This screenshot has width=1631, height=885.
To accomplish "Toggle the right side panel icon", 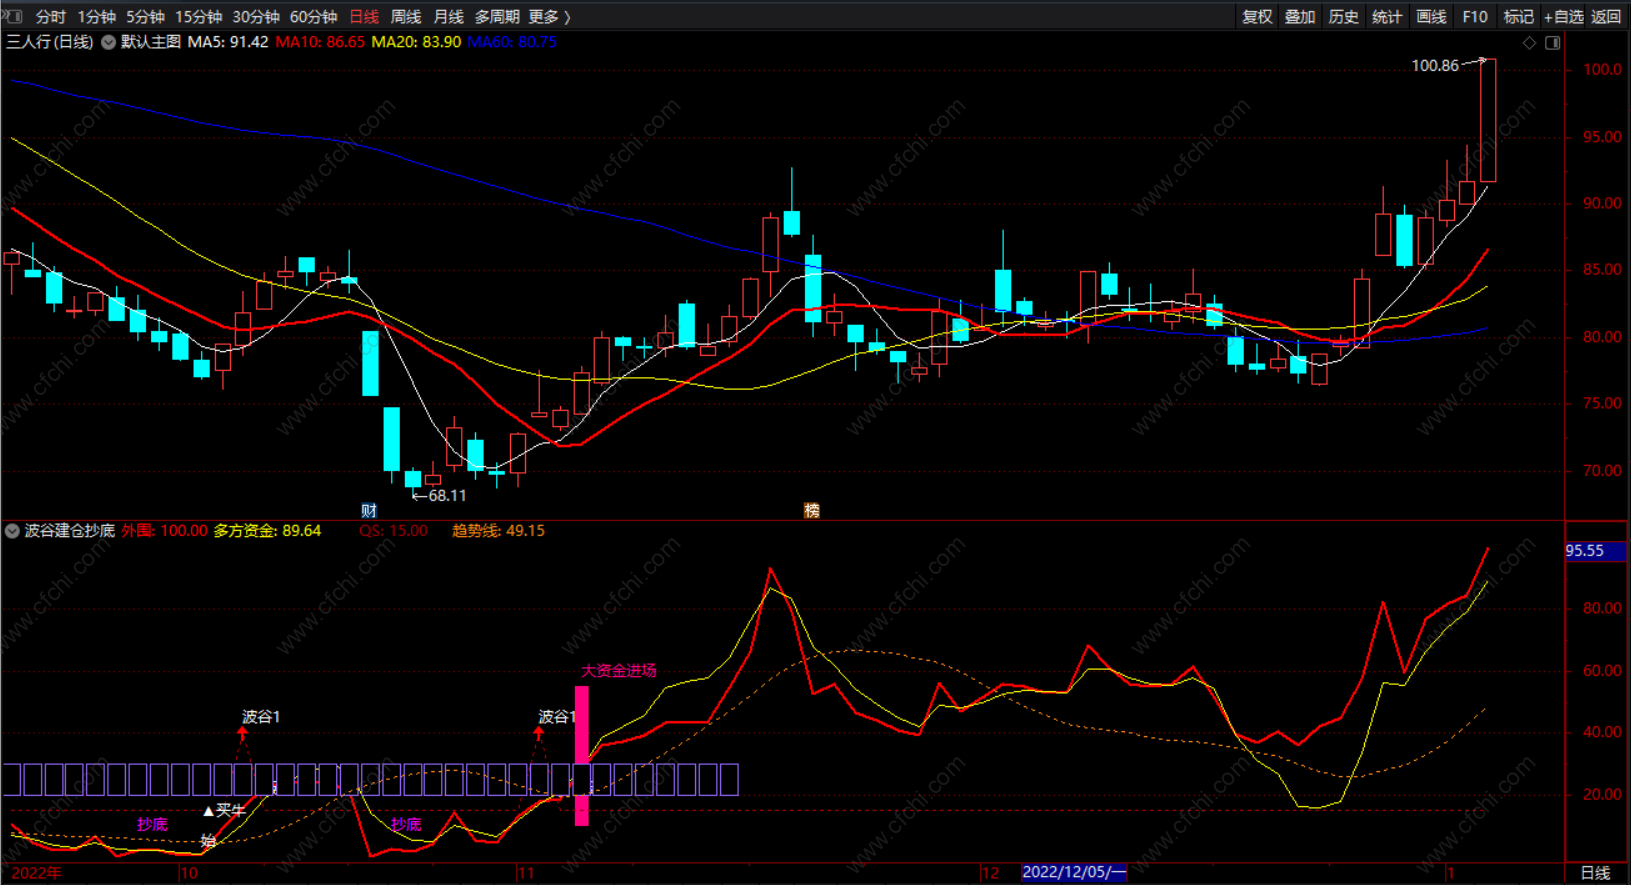I will tap(1553, 43).
